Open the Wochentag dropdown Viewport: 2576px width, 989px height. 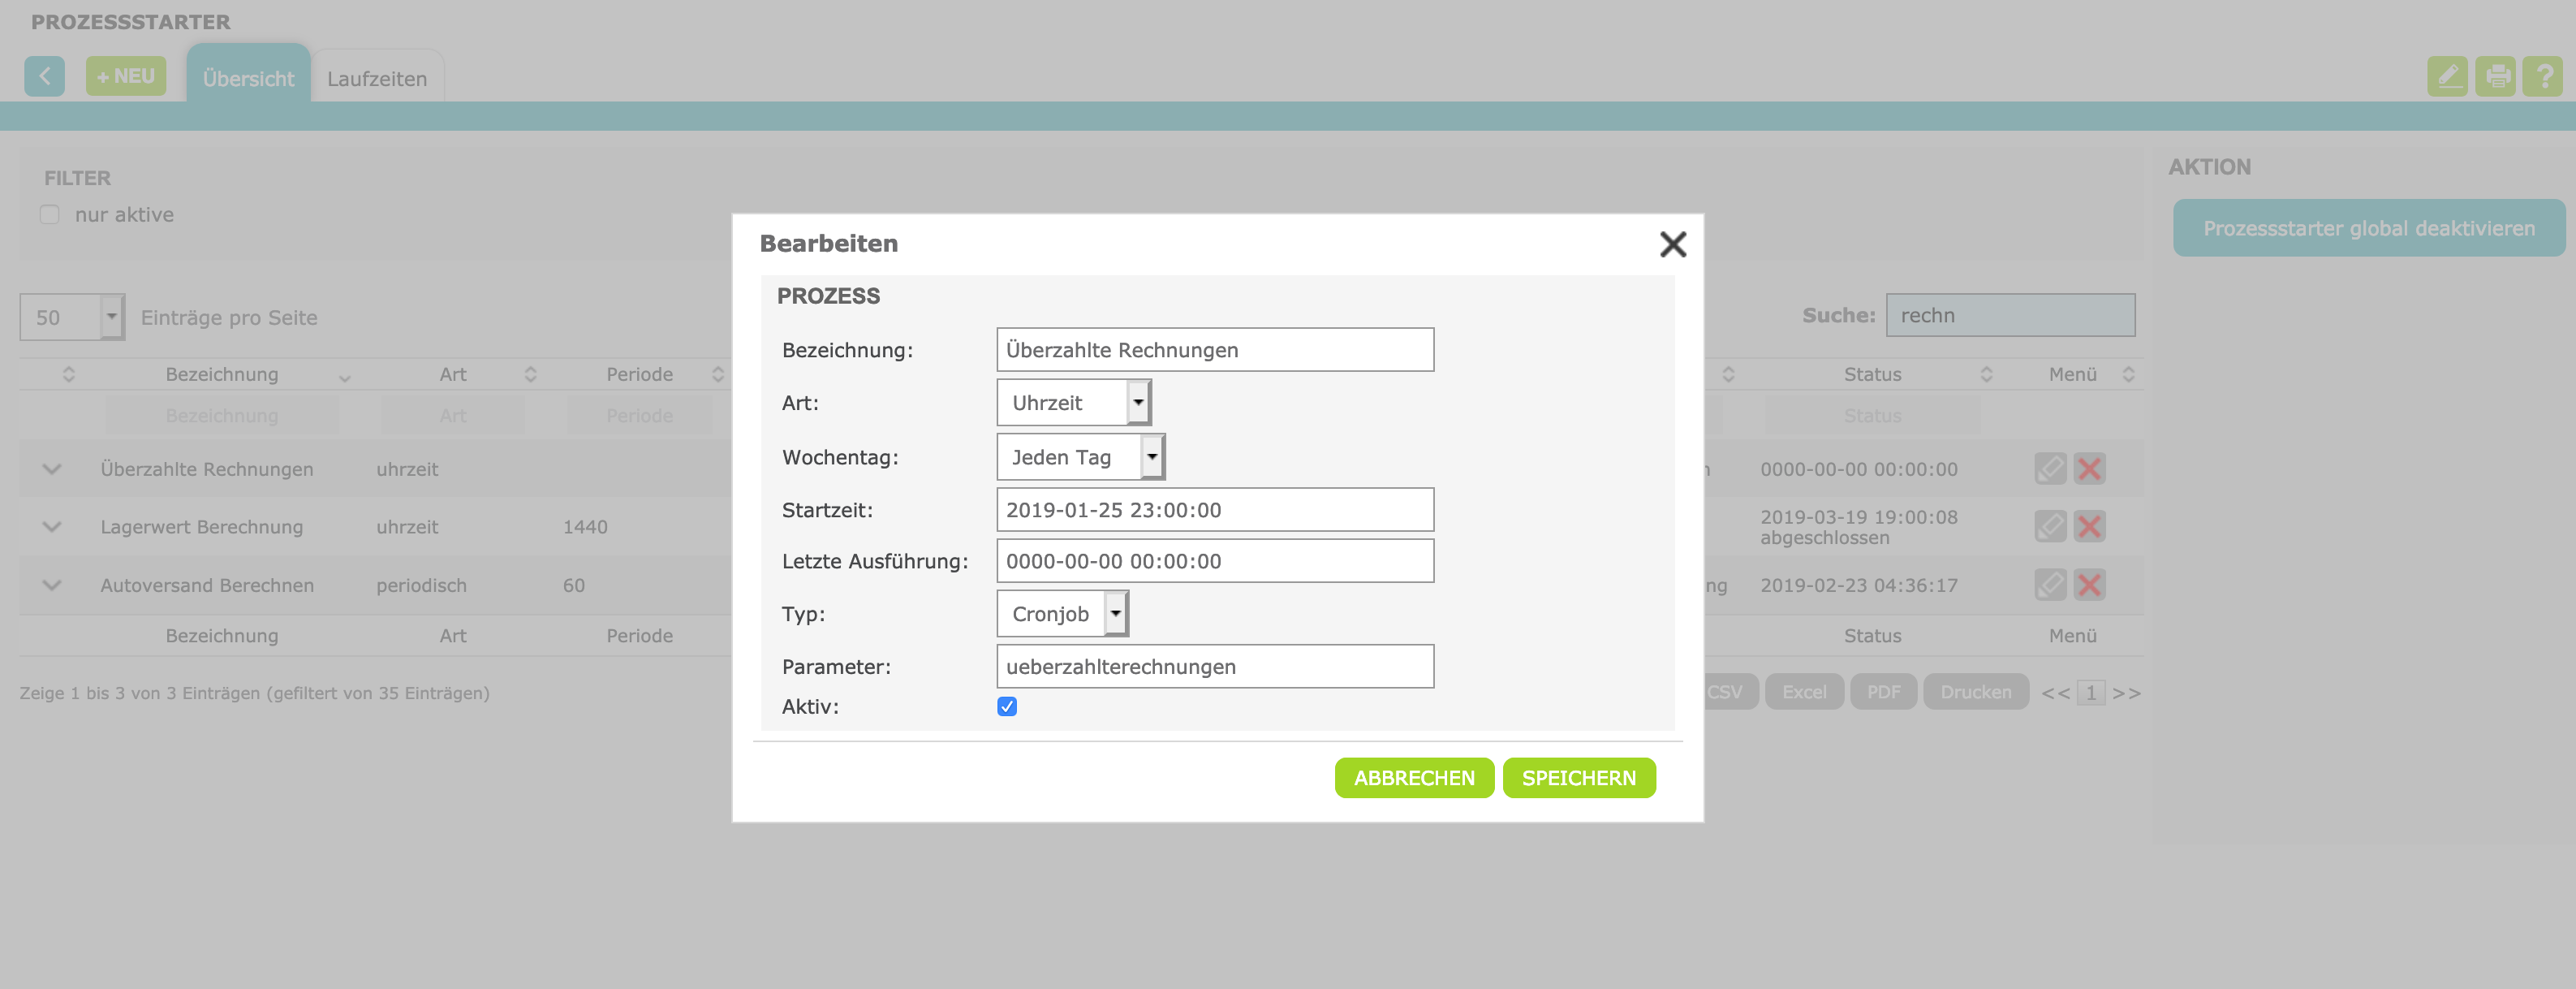tap(1080, 457)
